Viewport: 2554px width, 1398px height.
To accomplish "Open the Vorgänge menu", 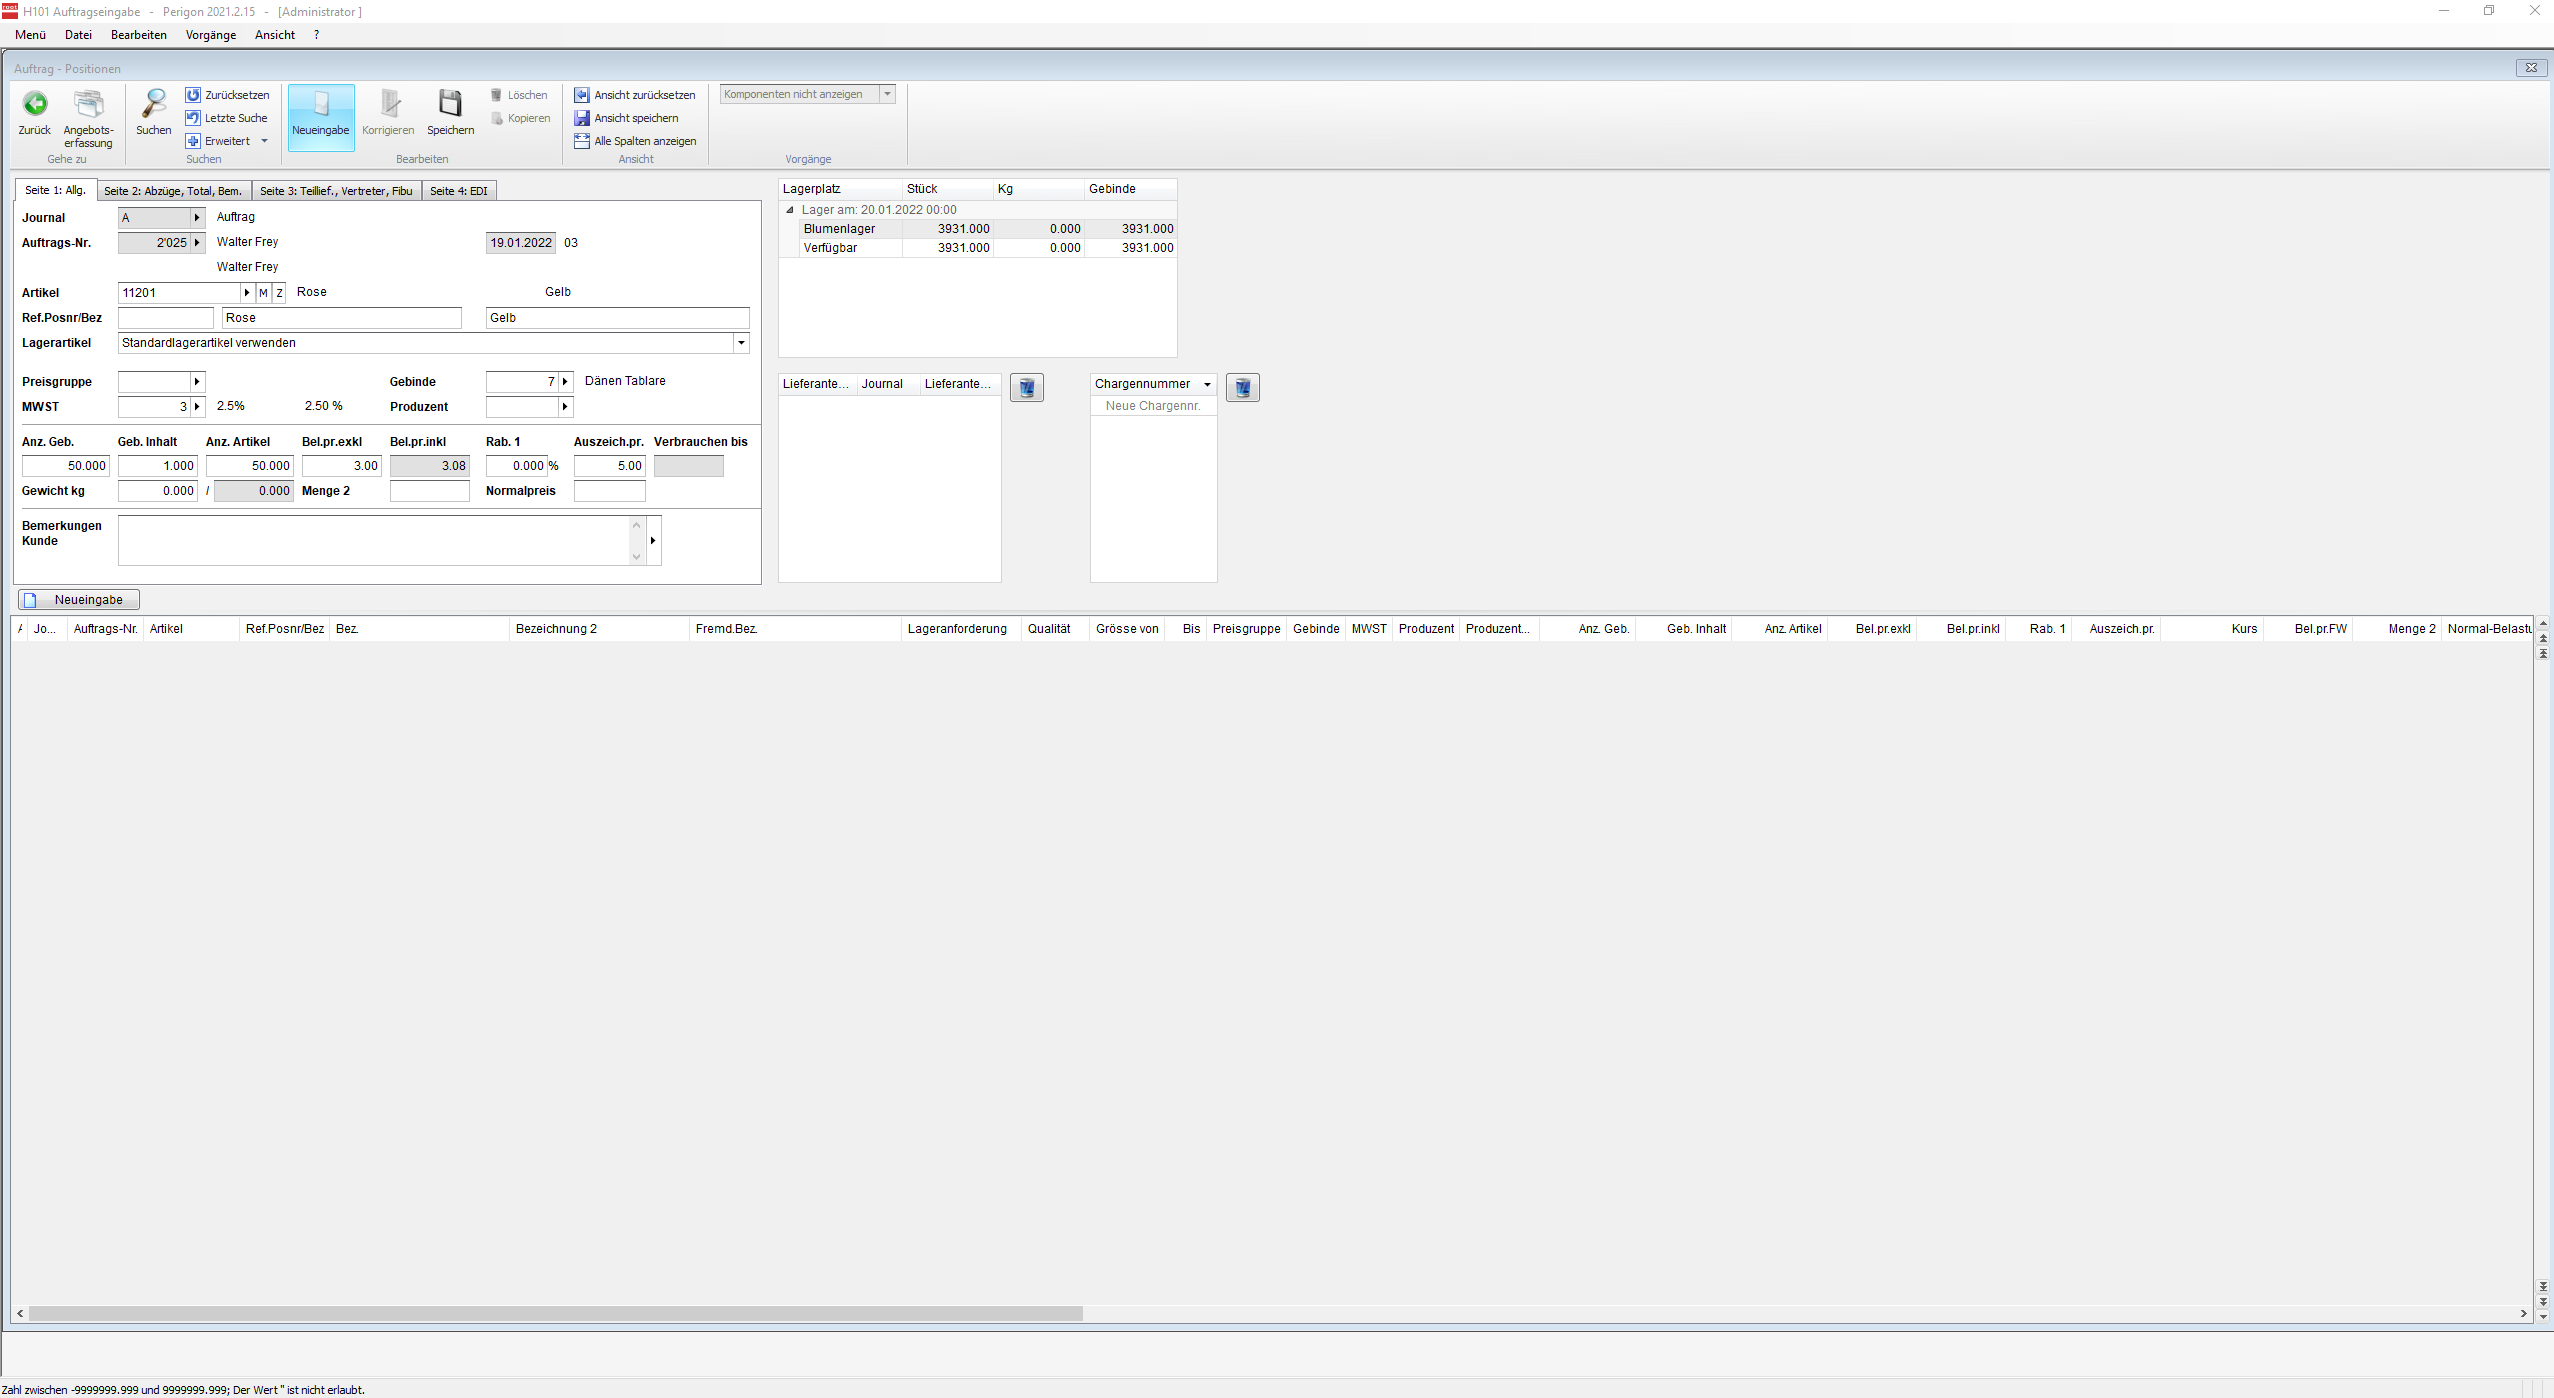I will pyautogui.click(x=211, y=35).
